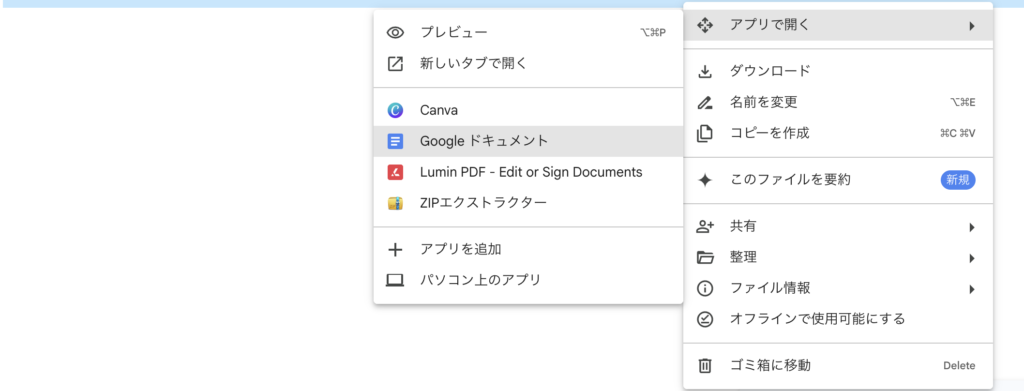Click the red Lumin PDF icon
This screenshot has width=1024, height=391.
click(x=395, y=172)
